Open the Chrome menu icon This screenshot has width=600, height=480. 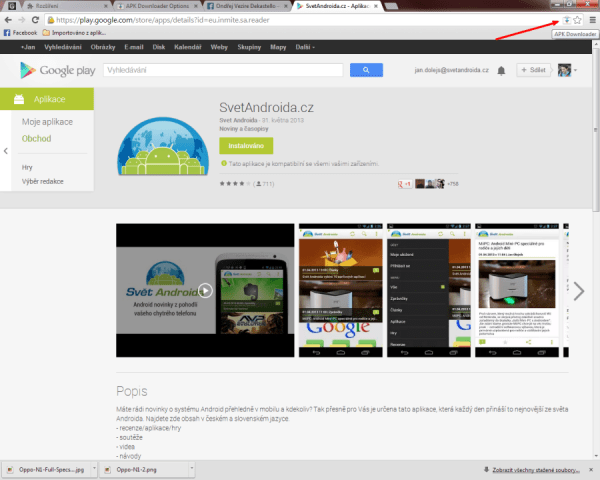pos(592,20)
